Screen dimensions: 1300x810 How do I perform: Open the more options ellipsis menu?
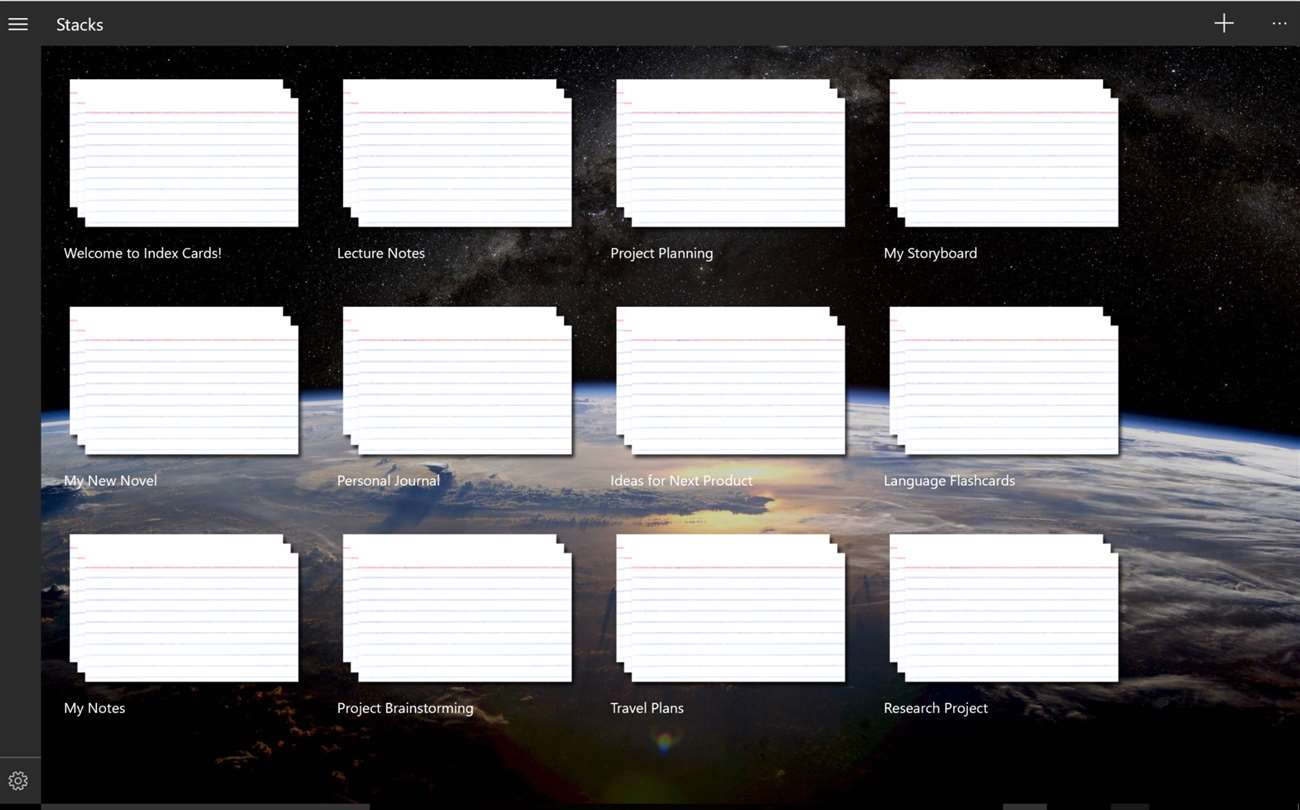click(1279, 23)
